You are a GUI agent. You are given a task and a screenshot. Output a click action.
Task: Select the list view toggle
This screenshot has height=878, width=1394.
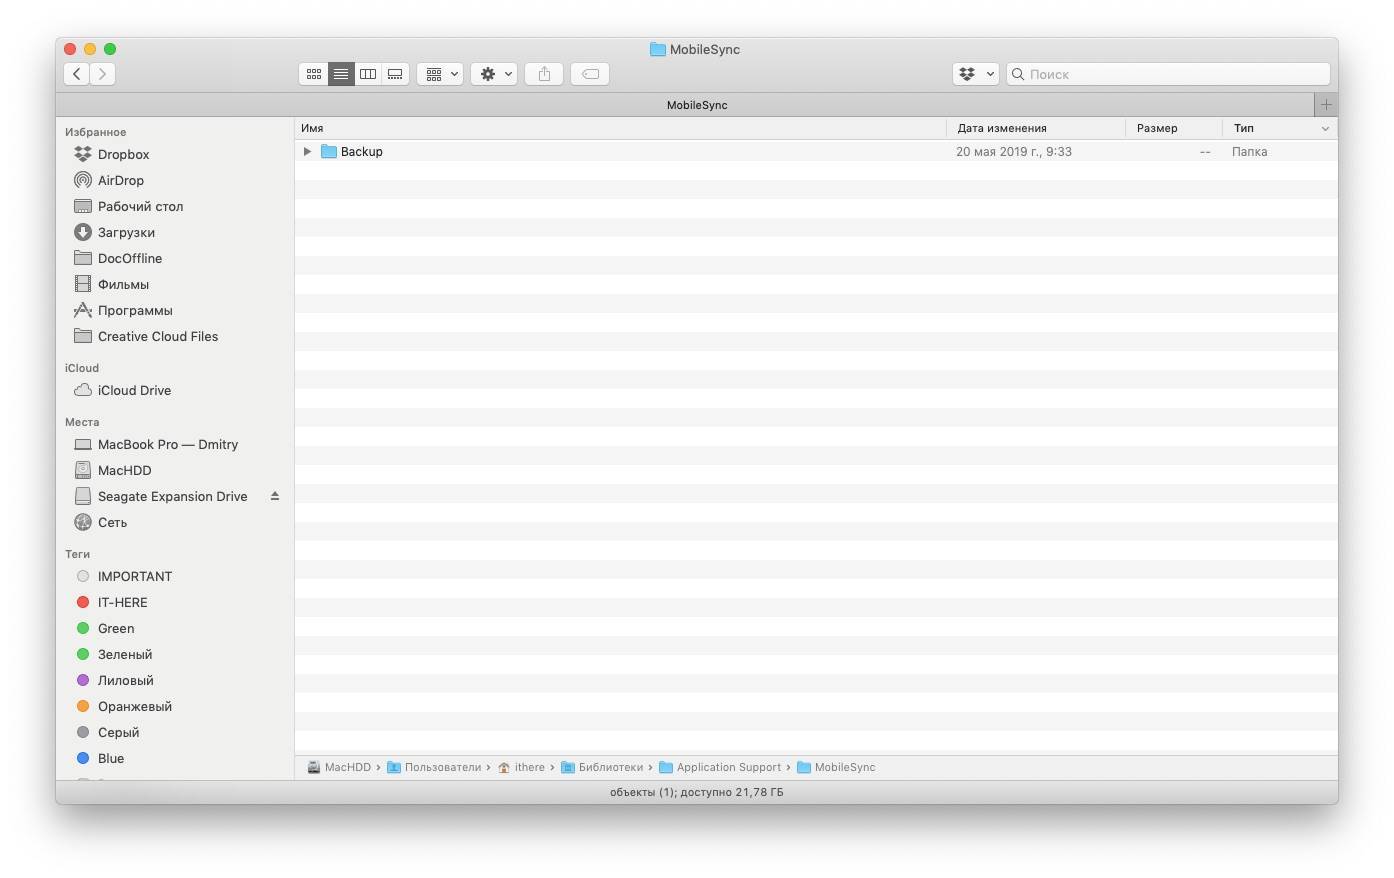[x=341, y=74]
